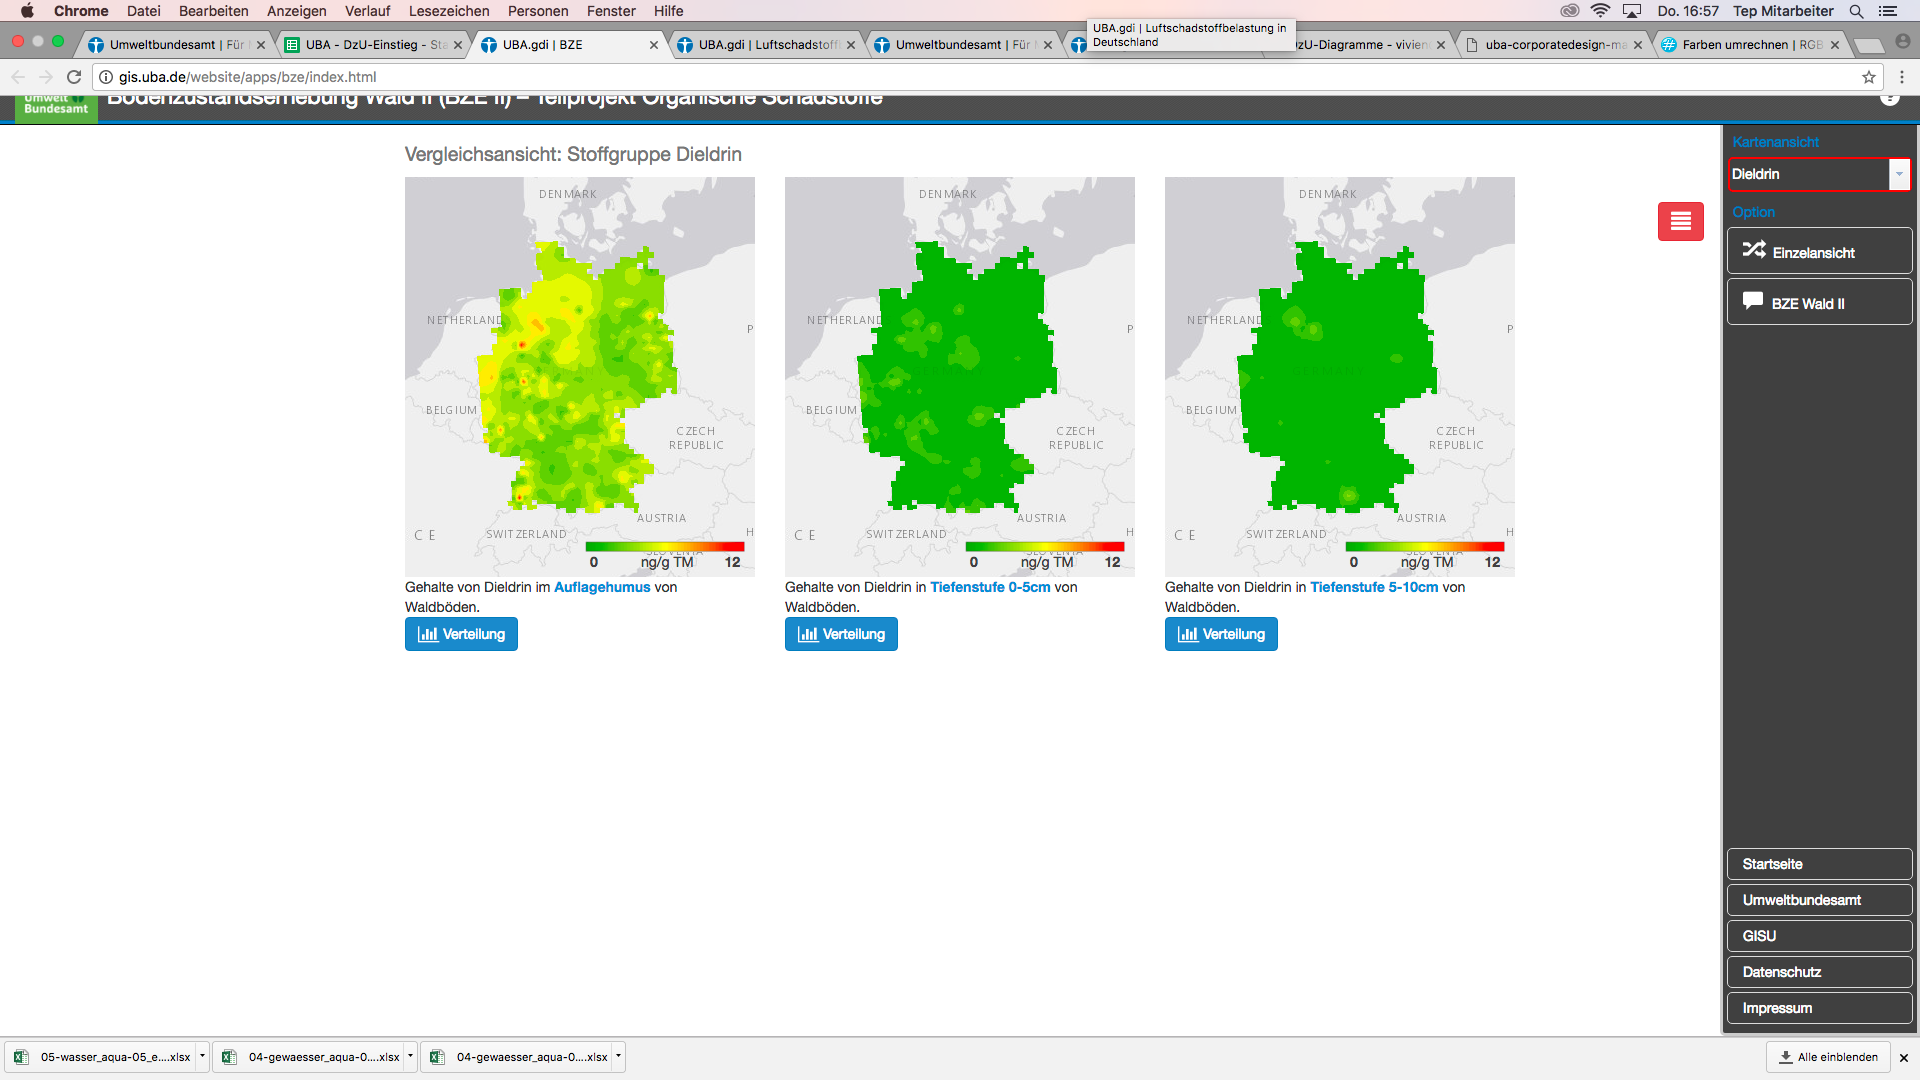Click the Umweltbundesamt logo
The image size is (1920, 1080).
pyautogui.click(x=56, y=107)
